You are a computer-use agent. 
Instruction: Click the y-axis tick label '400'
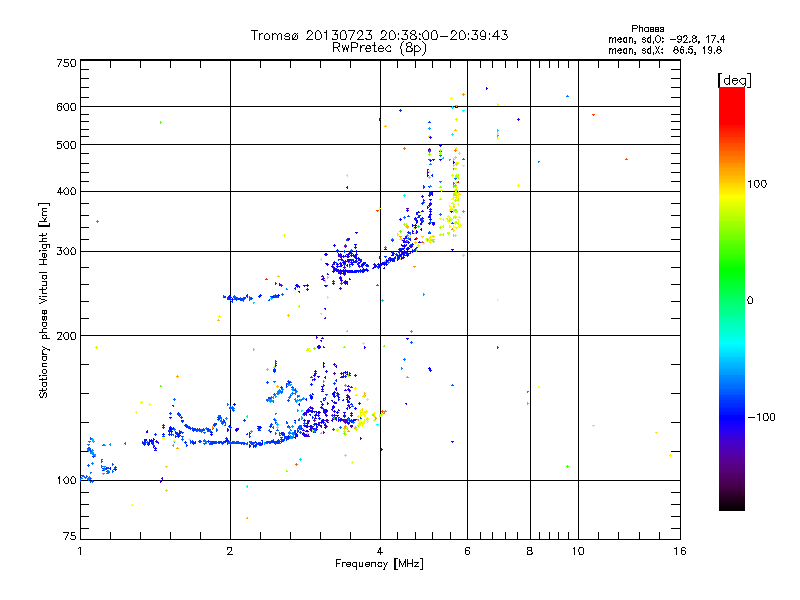pyautogui.click(x=66, y=192)
